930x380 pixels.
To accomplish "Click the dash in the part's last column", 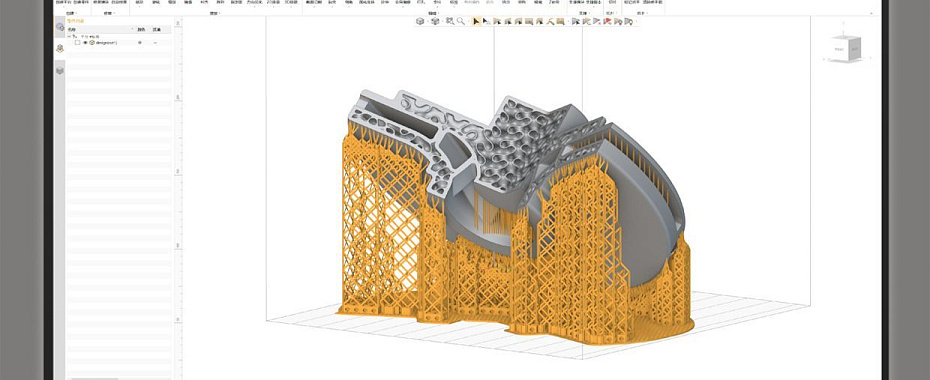I will [x=155, y=43].
